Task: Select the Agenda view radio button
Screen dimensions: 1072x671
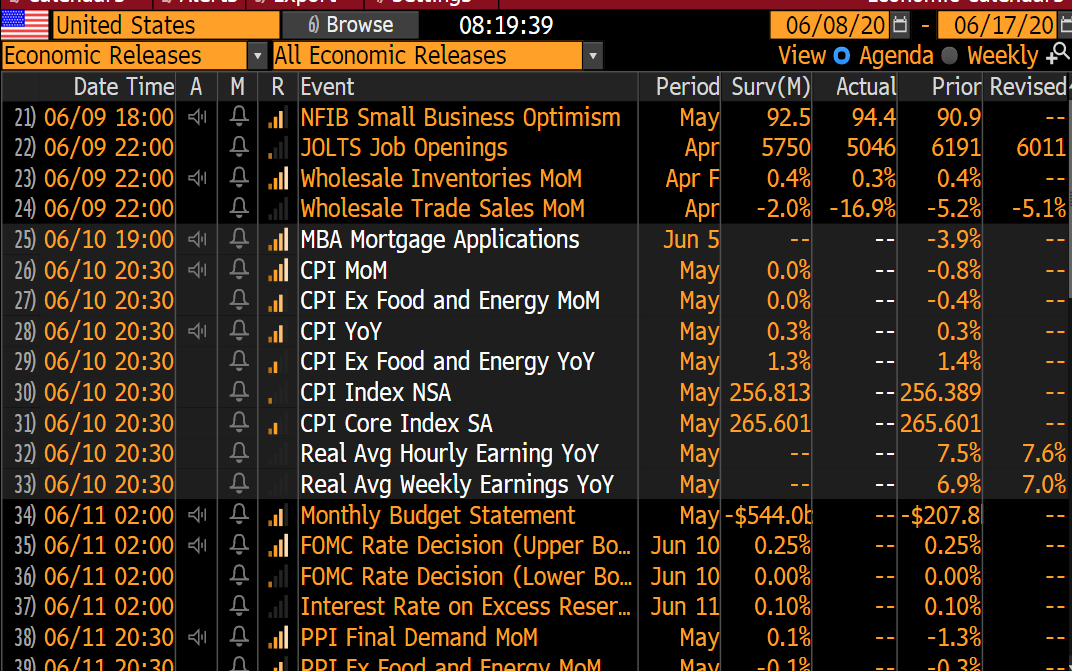Action: pyautogui.click(x=842, y=55)
